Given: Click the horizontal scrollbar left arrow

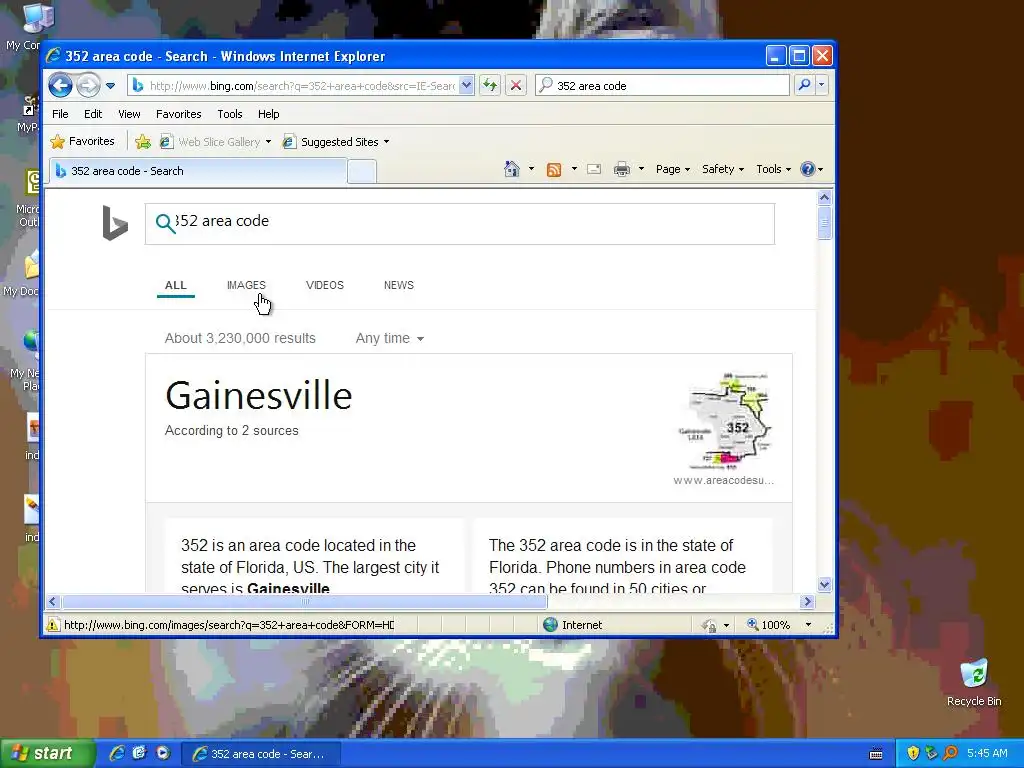Looking at the screenshot, I should point(53,601).
